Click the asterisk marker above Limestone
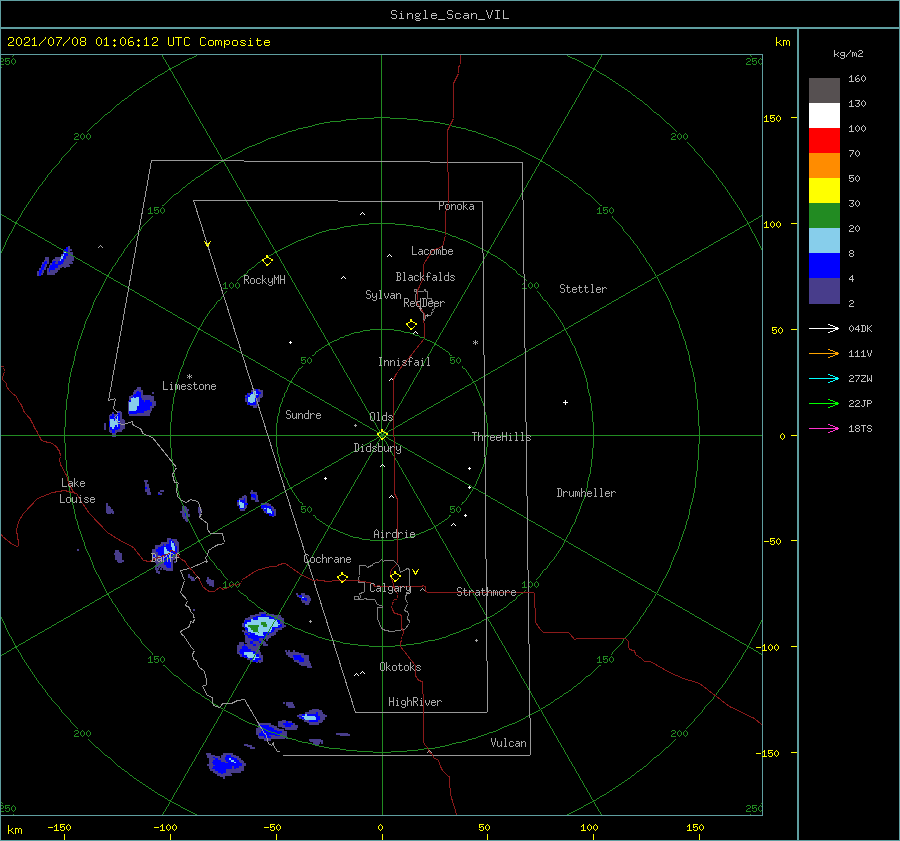The width and height of the screenshot is (900, 841). coord(189,377)
